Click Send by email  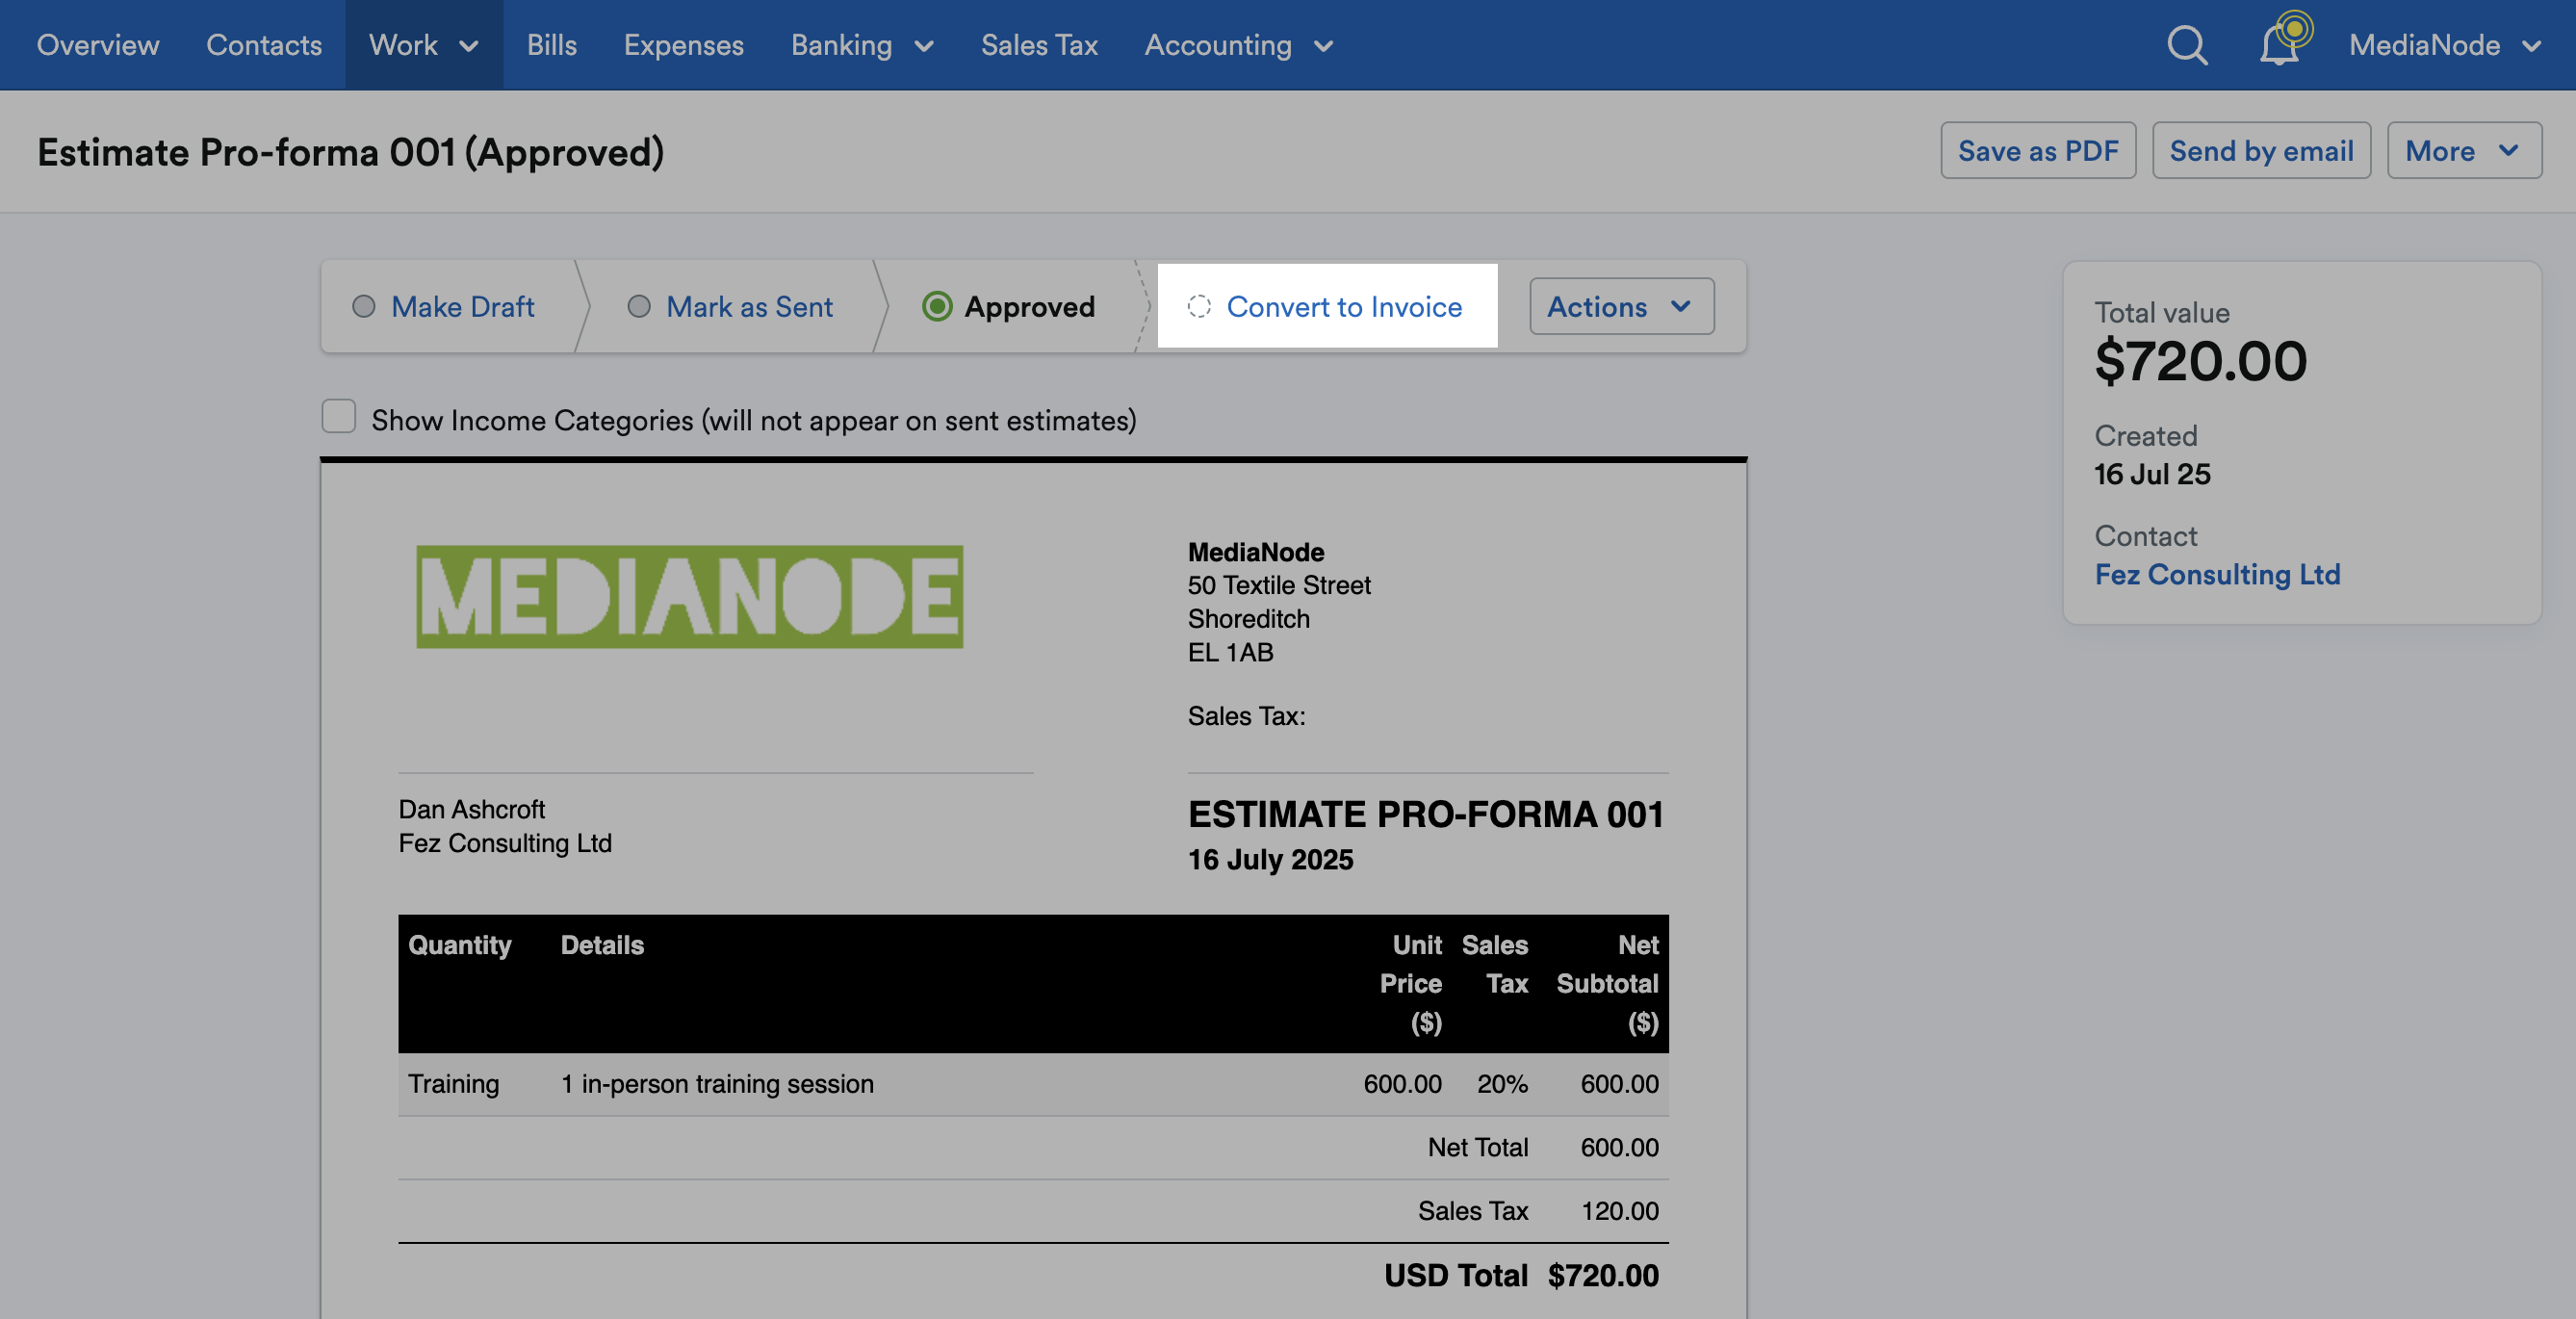[2261, 151]
